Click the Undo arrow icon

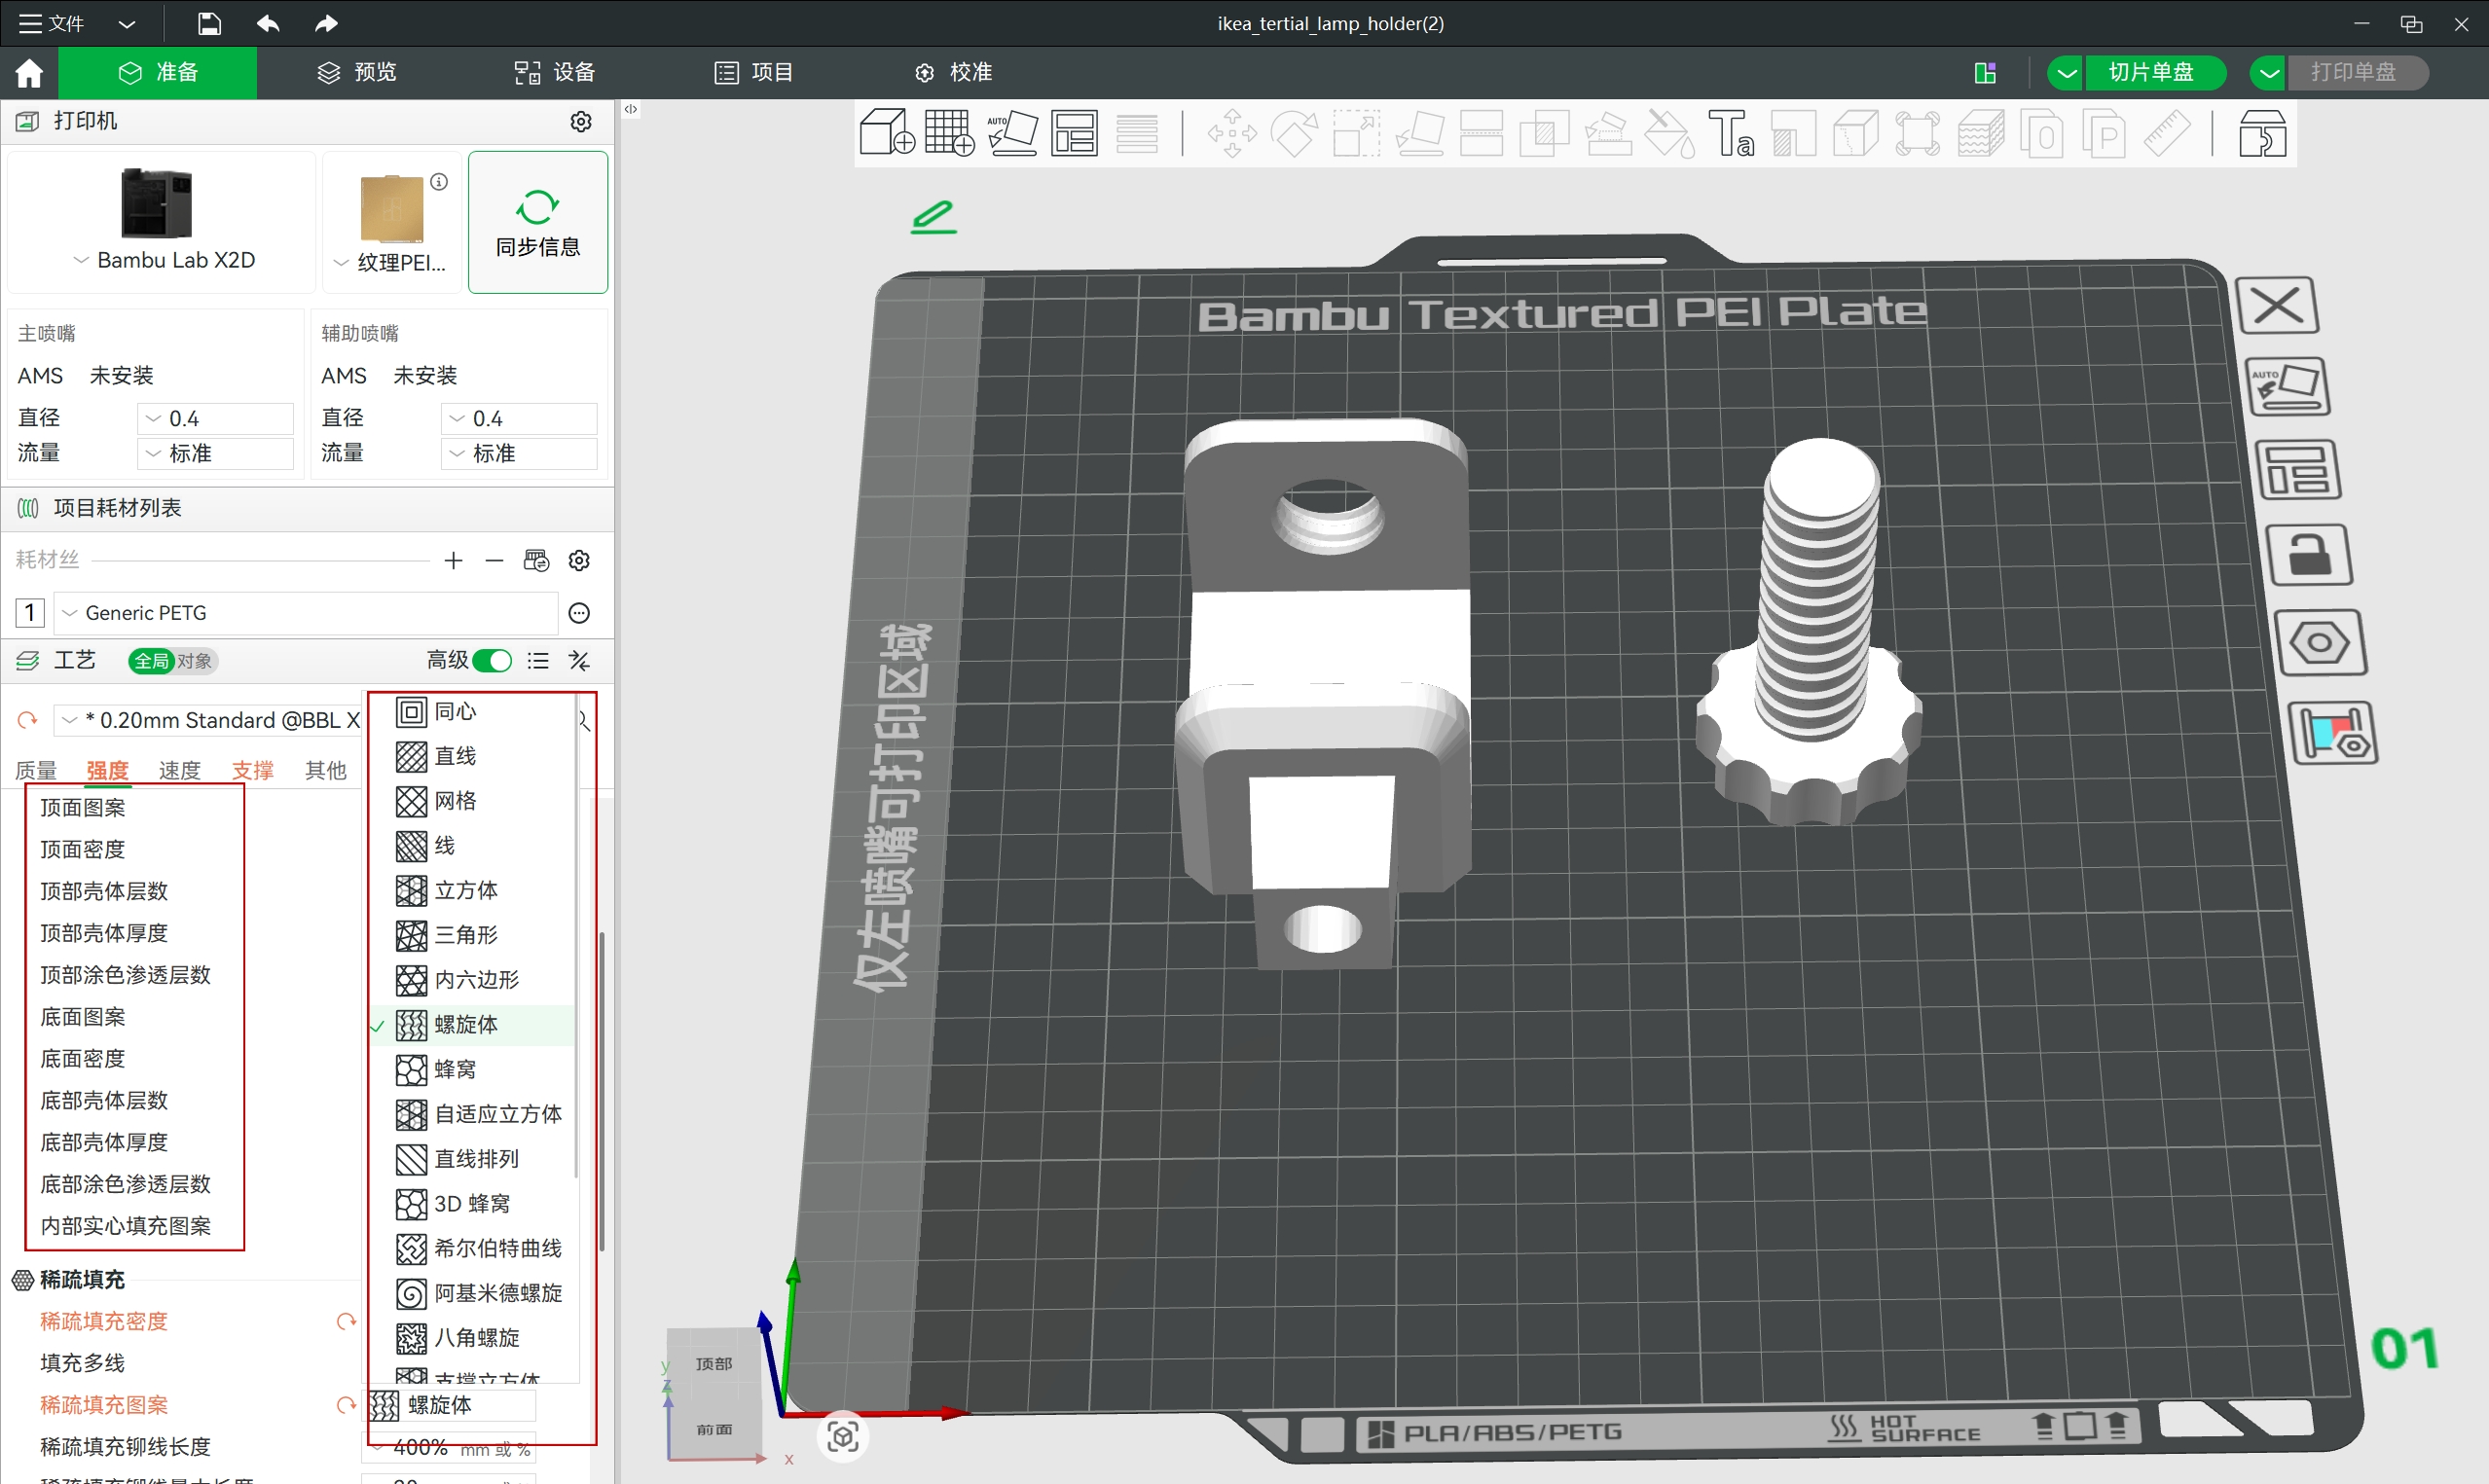coord(267,23)
